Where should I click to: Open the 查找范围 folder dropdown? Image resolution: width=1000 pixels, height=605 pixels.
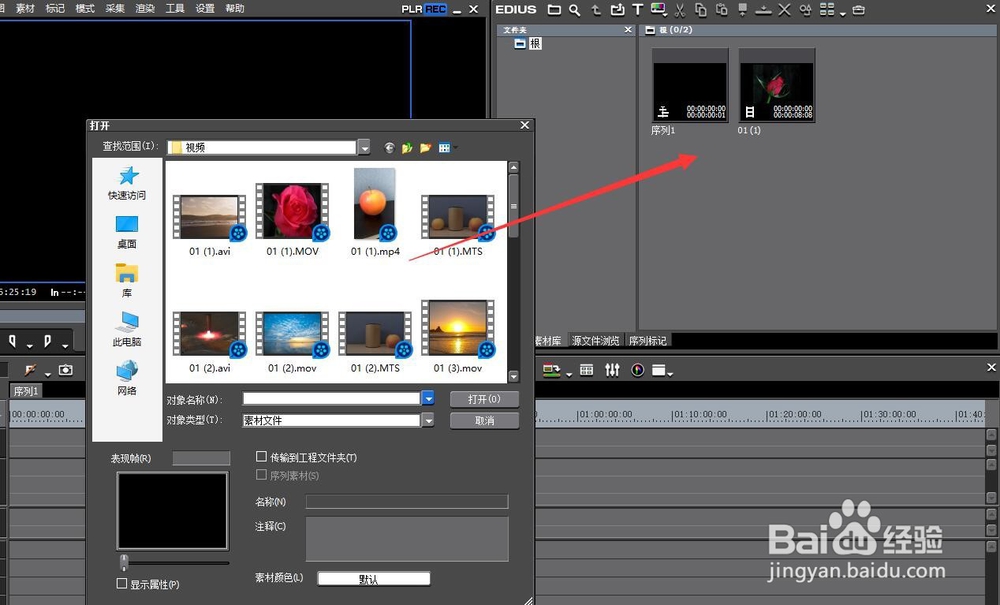coord(364,148)
